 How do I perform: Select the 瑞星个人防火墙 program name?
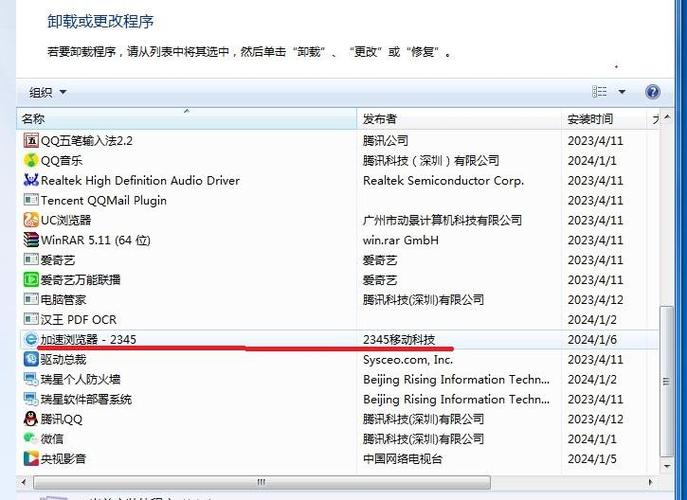(x=80, y=379)
